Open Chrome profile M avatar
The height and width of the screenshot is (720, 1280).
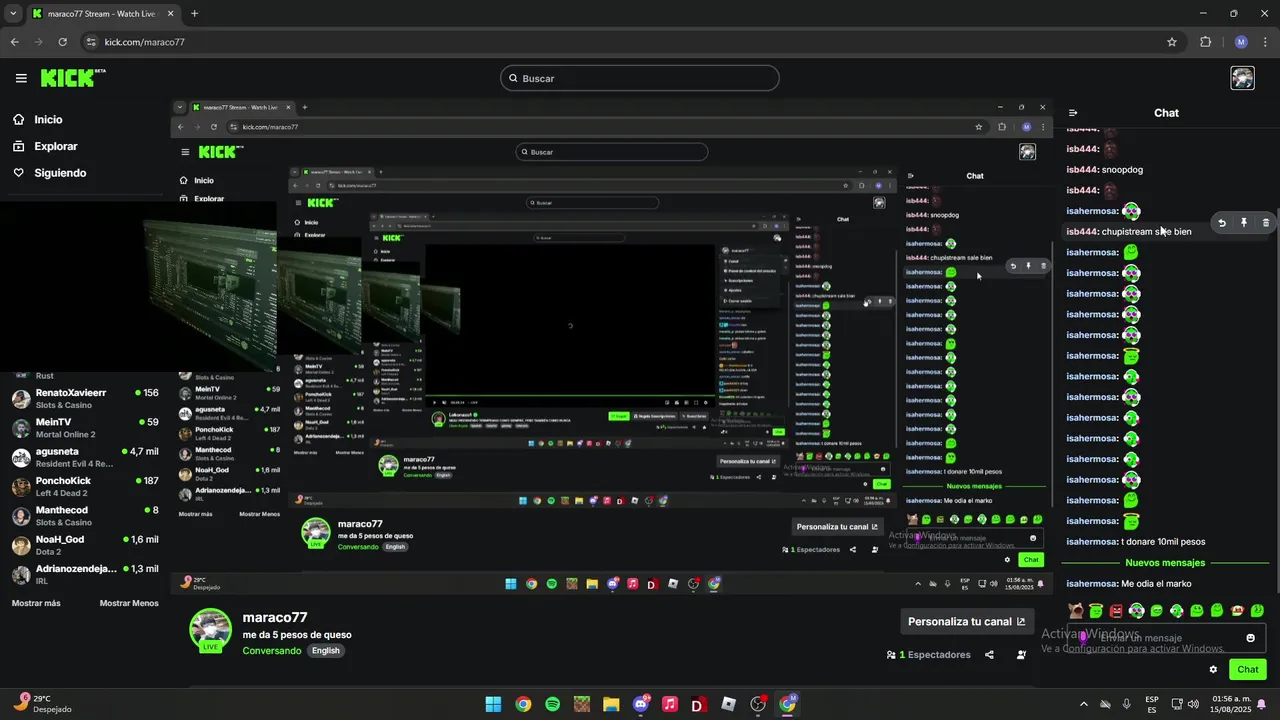pyautogui.click(x=1241, y=42)
